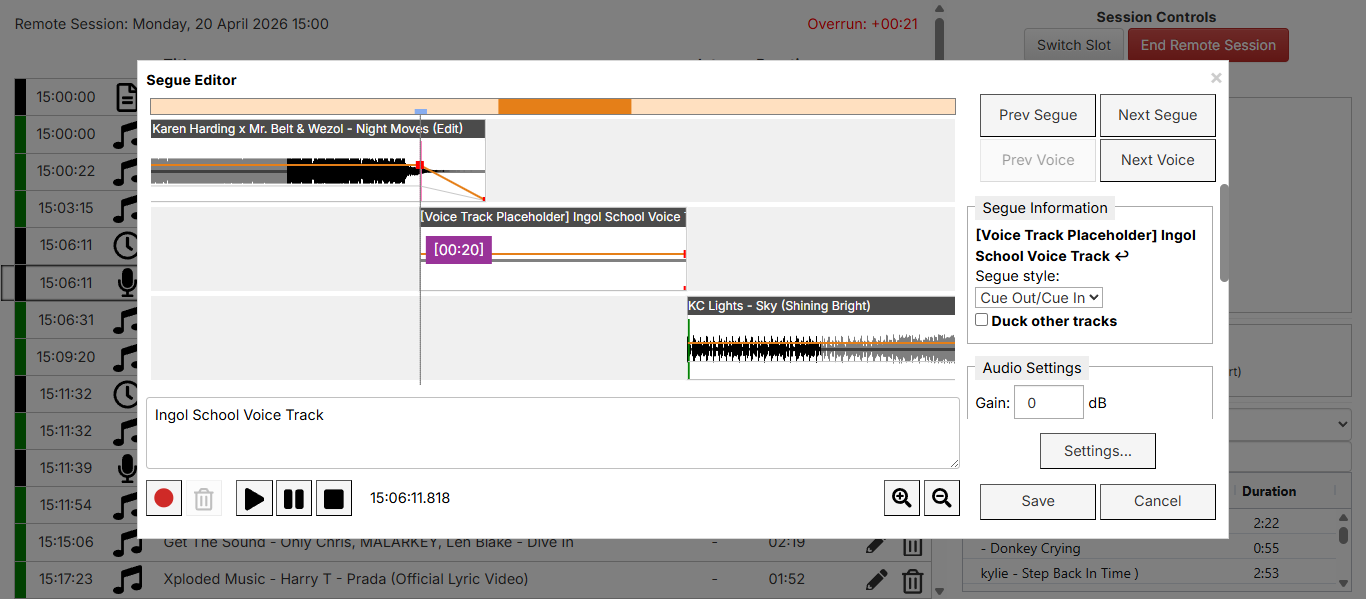The height and width of the screenshot is (599, 1366).
Task: Click the clock icon at 15:11:32
Action: coord(126,394)
